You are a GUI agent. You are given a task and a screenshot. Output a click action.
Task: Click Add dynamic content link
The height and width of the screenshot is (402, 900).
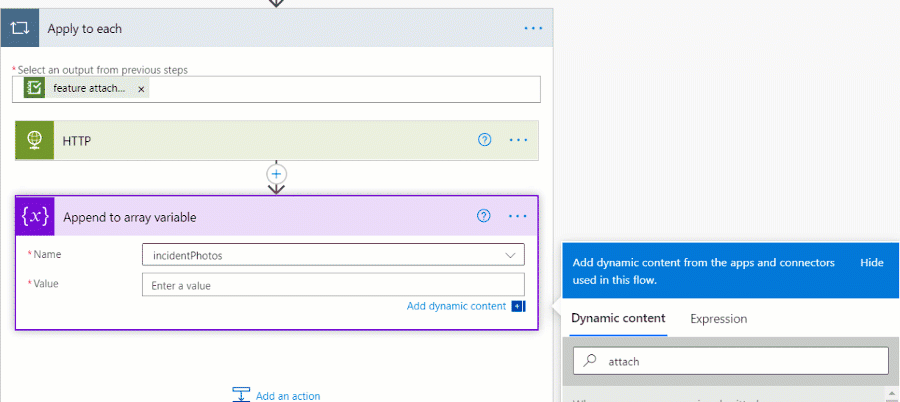(x=456, y=306)
